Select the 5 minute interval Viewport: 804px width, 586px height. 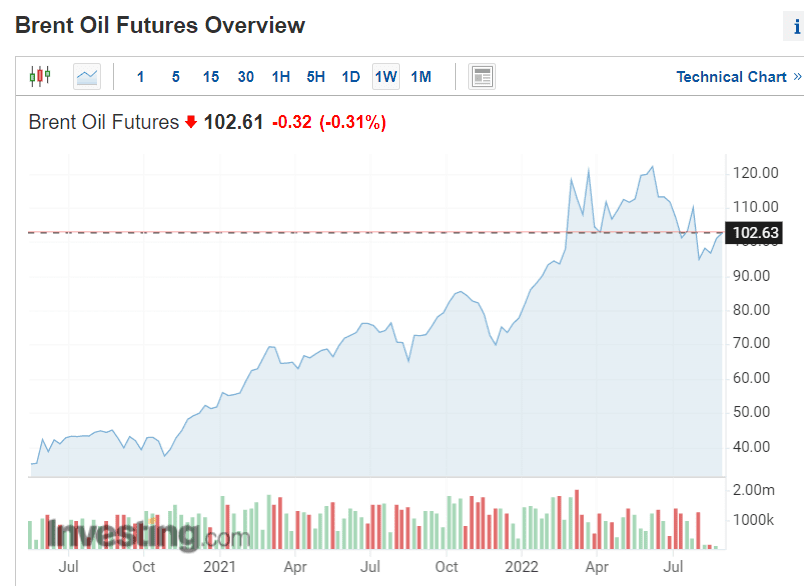pyautogui.click(x=175, y=76)
